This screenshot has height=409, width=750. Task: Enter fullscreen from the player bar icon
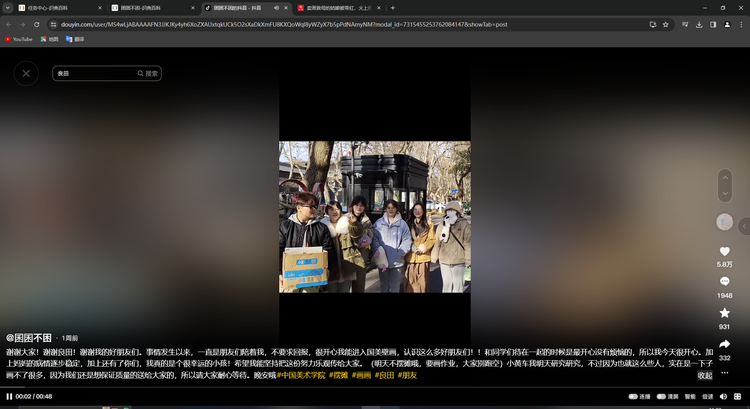[x=740, y=396]
